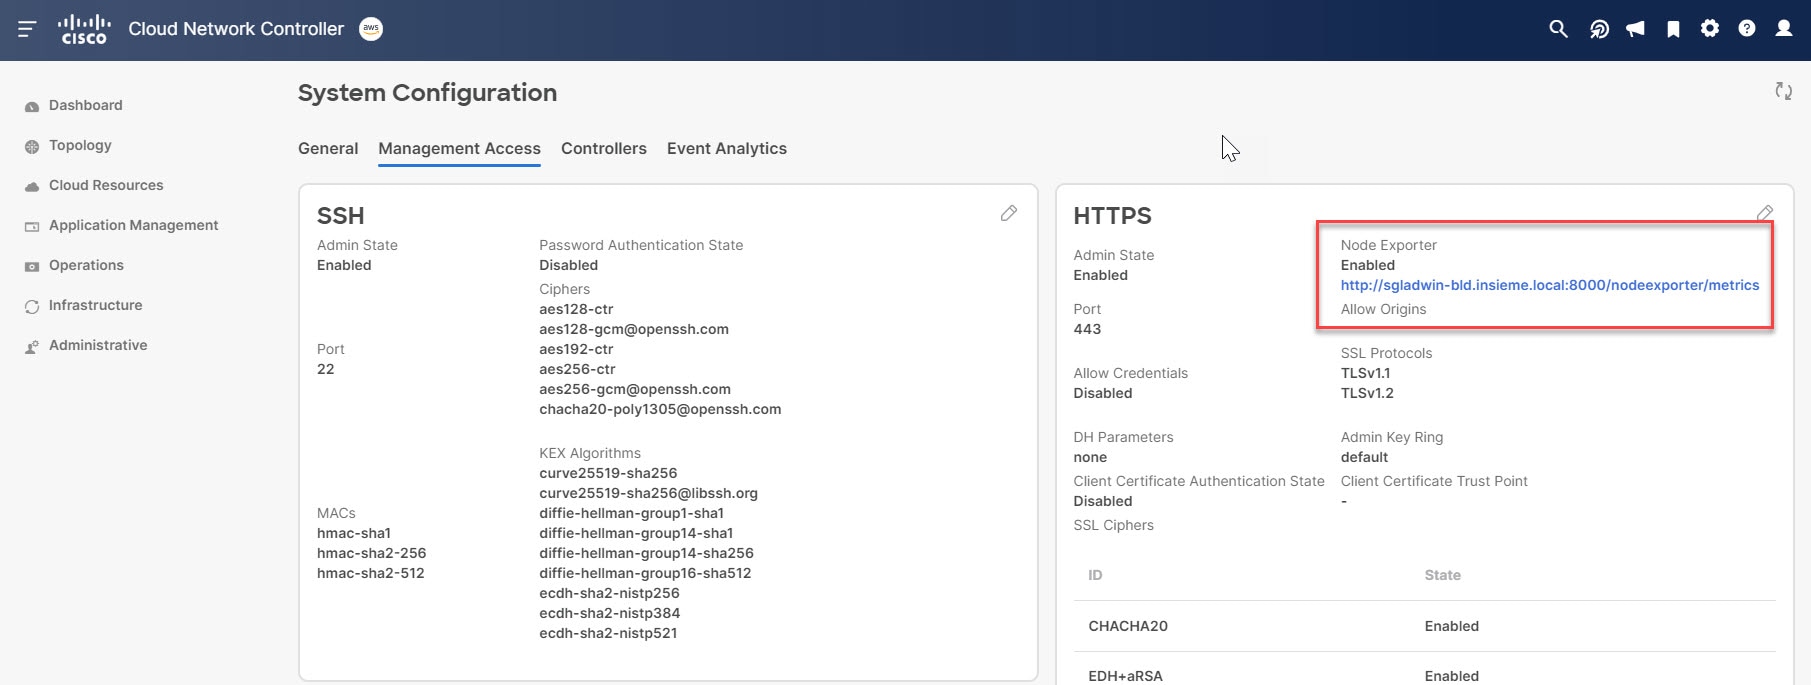The width and height of the screenshot is (1811, 685).
Task: Expand the Infrastructure sidebar section
Action: 95,305
